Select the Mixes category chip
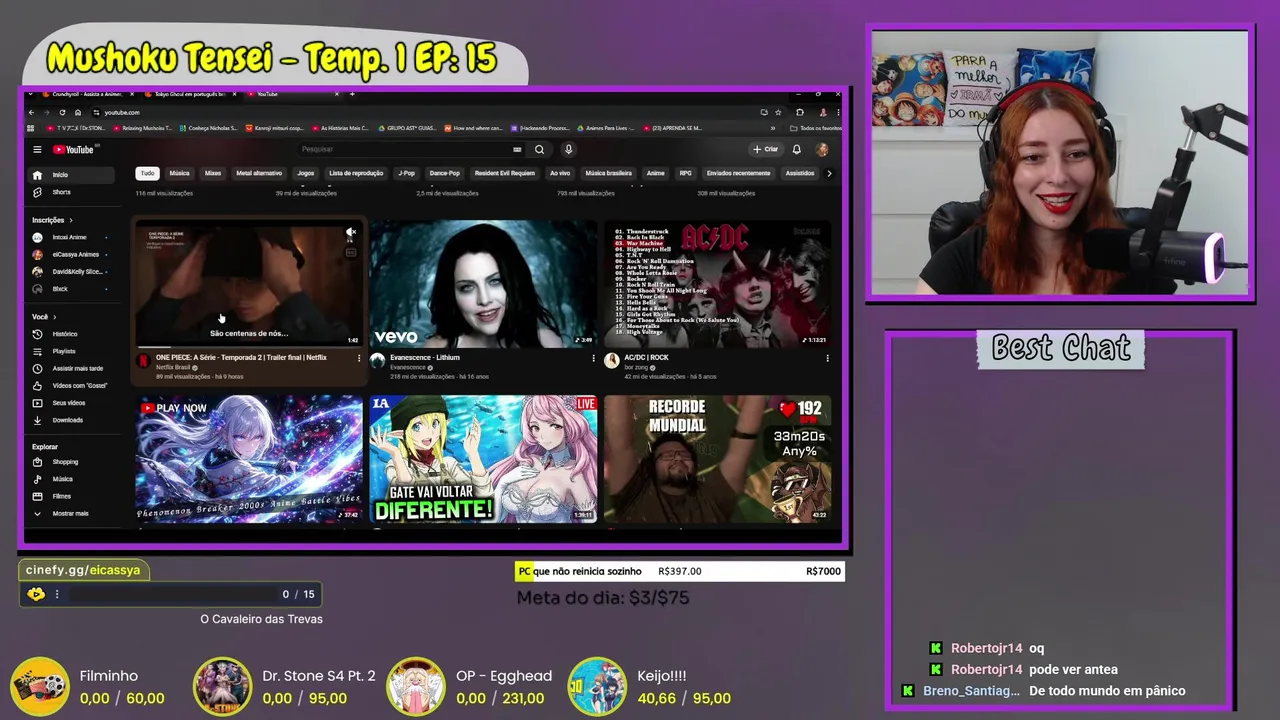Screen dimensions: 1280x720 pos(213,173)
